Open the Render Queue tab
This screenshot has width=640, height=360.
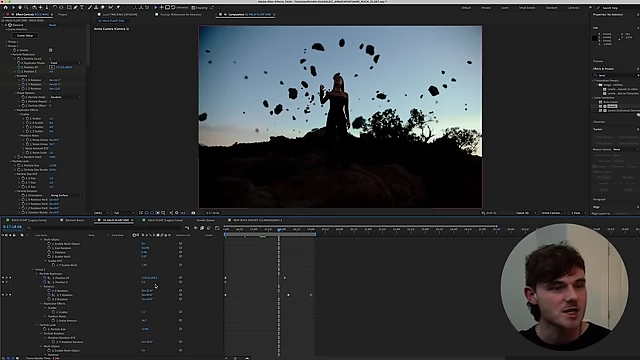pyautogui.click(x=205, y=220)
